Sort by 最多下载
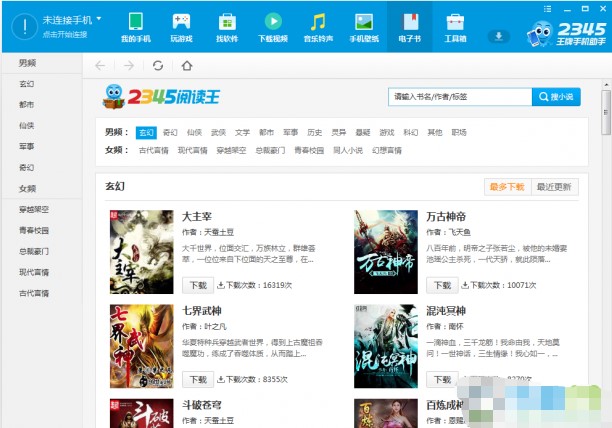The width and height of the screenshot is (612, 428). pos(507,187)
